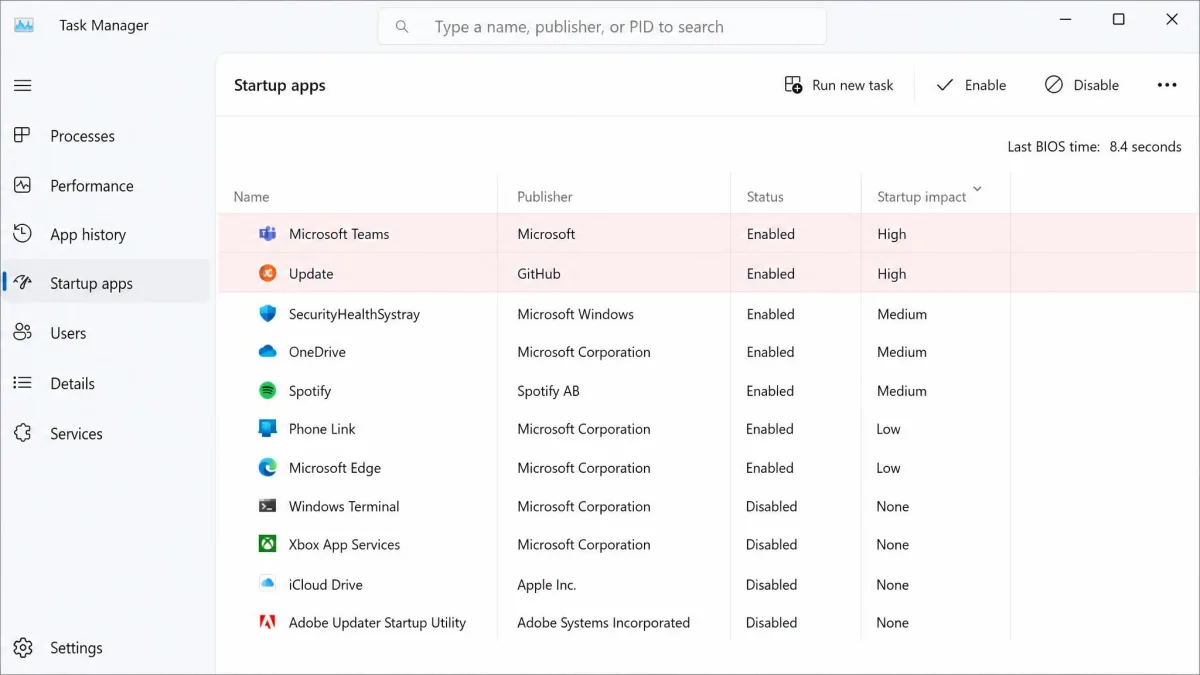
Task: Click Adobe Systems Incorporated publisher cell
Action: (x=603, y=623)
